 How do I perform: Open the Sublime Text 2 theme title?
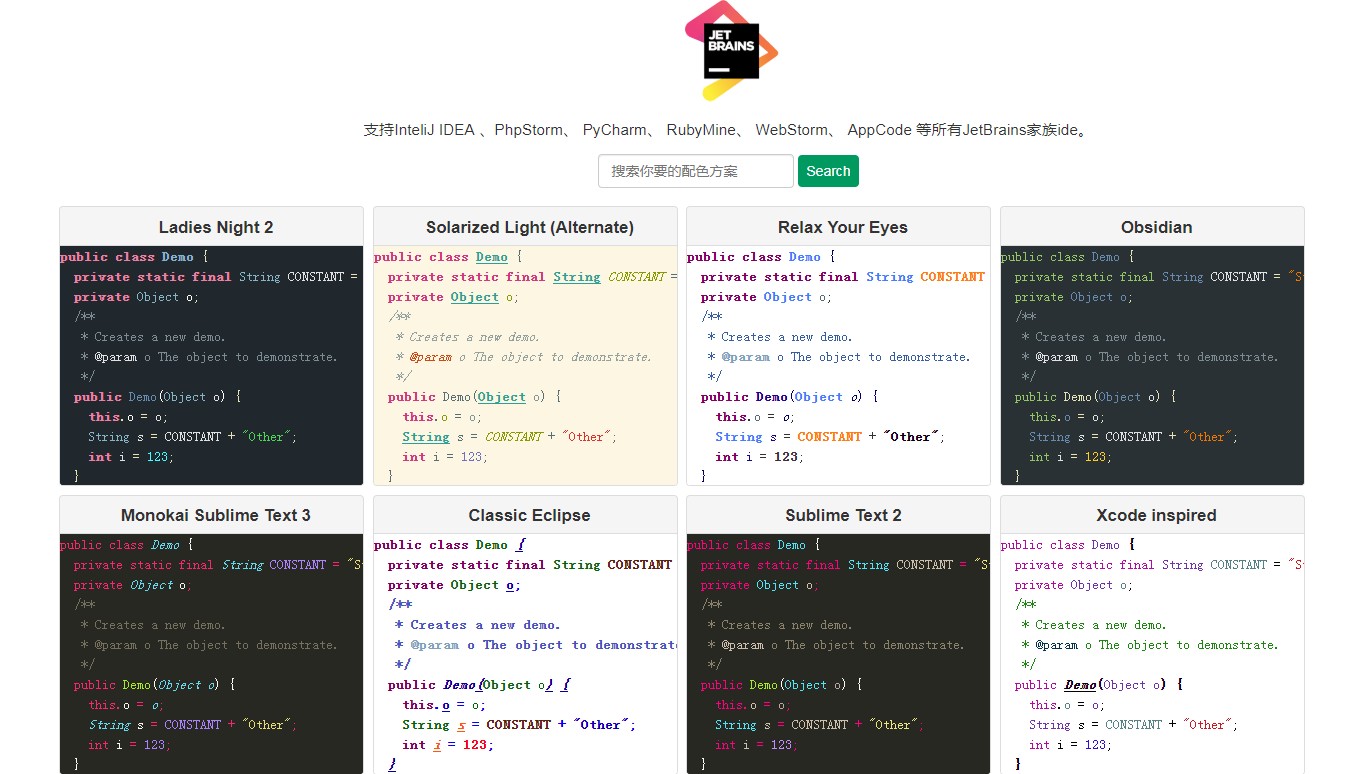coord(843,515)
